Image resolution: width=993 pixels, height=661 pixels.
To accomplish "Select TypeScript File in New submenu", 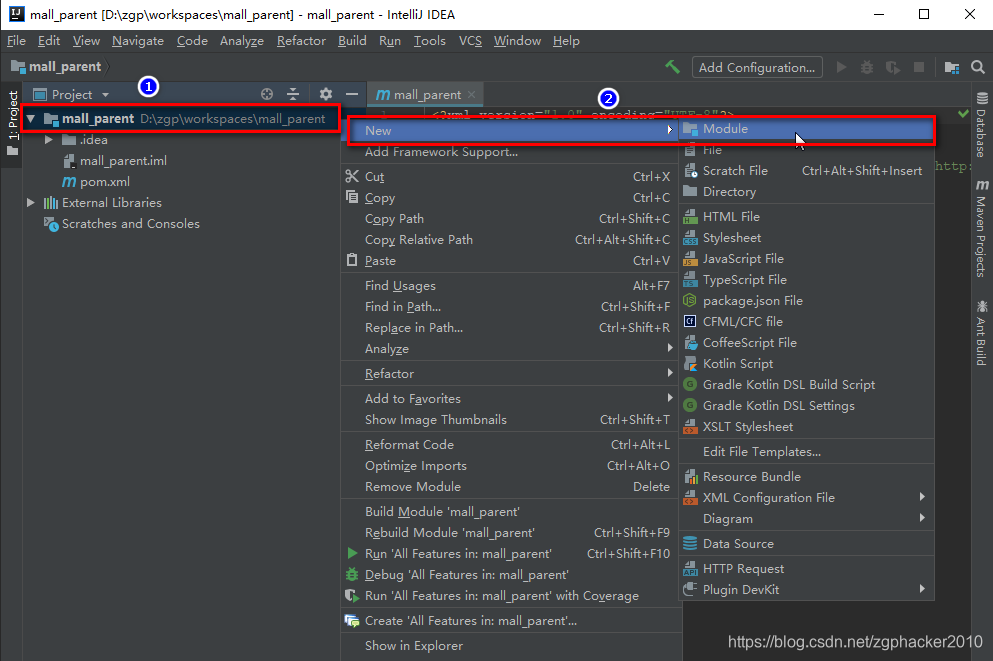I will [x=806, y=279].
